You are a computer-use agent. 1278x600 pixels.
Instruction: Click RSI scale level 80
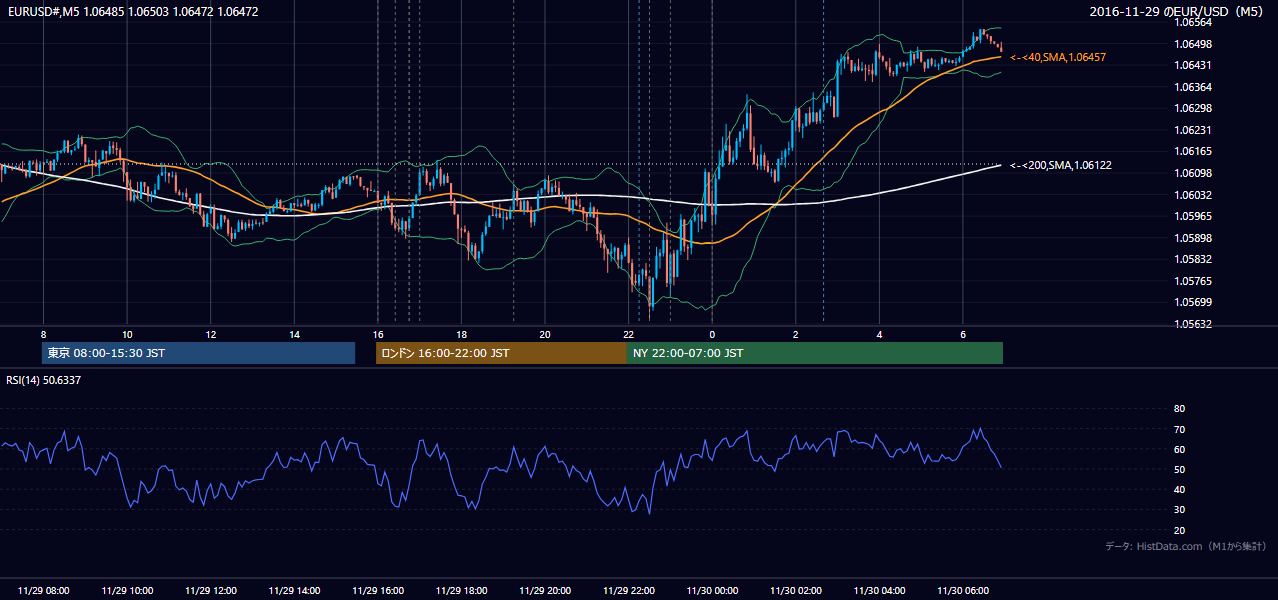click(x=1179, y=409)
